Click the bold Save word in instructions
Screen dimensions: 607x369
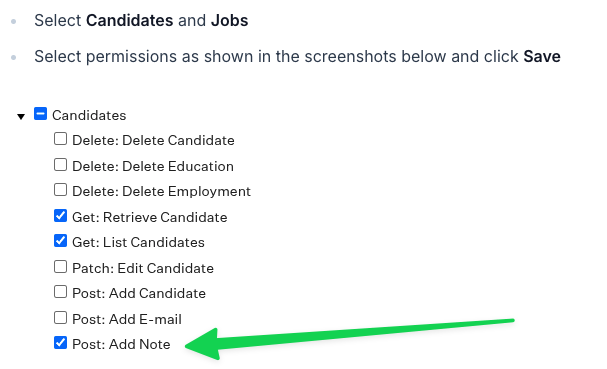[542, 57]
